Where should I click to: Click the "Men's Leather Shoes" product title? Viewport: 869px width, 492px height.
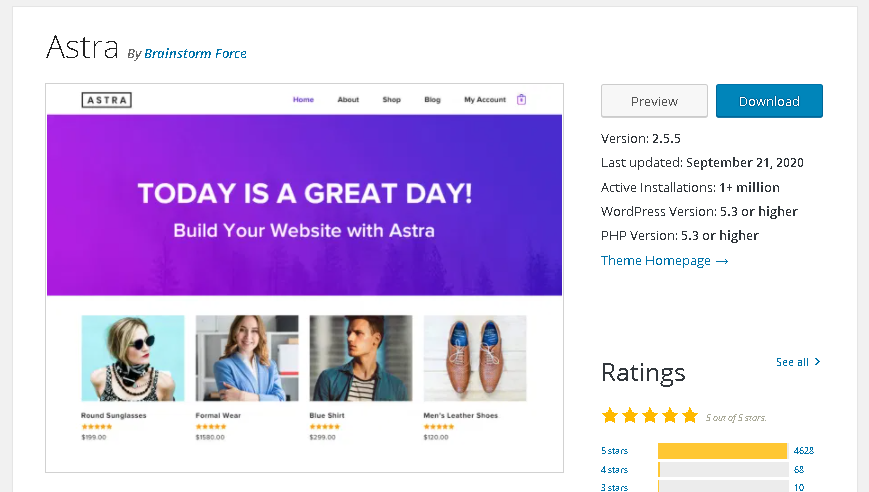coord(461,416)
